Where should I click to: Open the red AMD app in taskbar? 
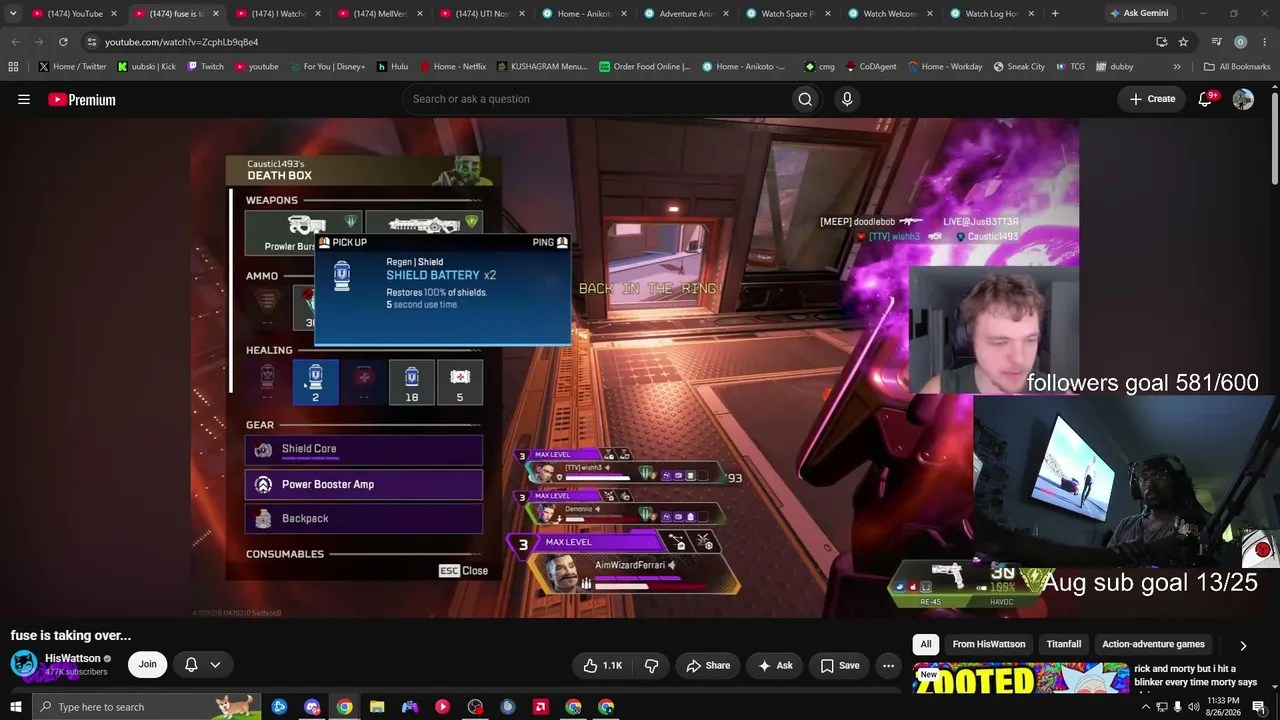(541, 707)
